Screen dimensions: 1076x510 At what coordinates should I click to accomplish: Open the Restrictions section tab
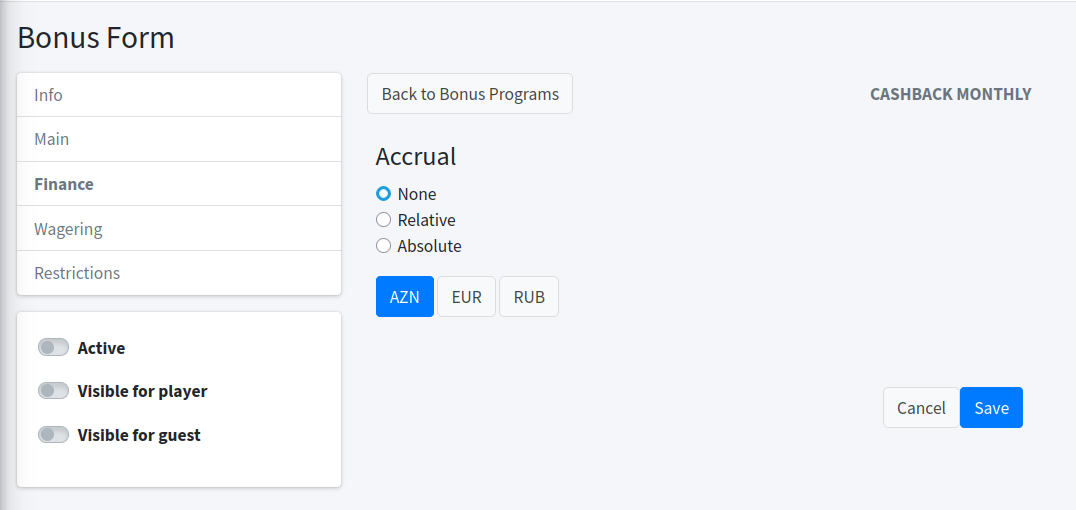(179, 273)
